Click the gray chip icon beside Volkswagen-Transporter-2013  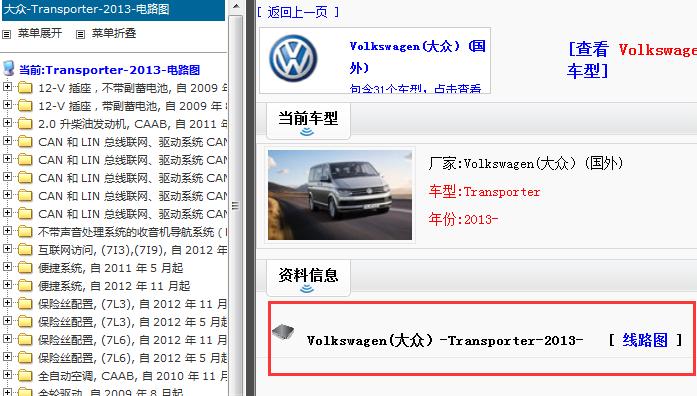(283, 332)
